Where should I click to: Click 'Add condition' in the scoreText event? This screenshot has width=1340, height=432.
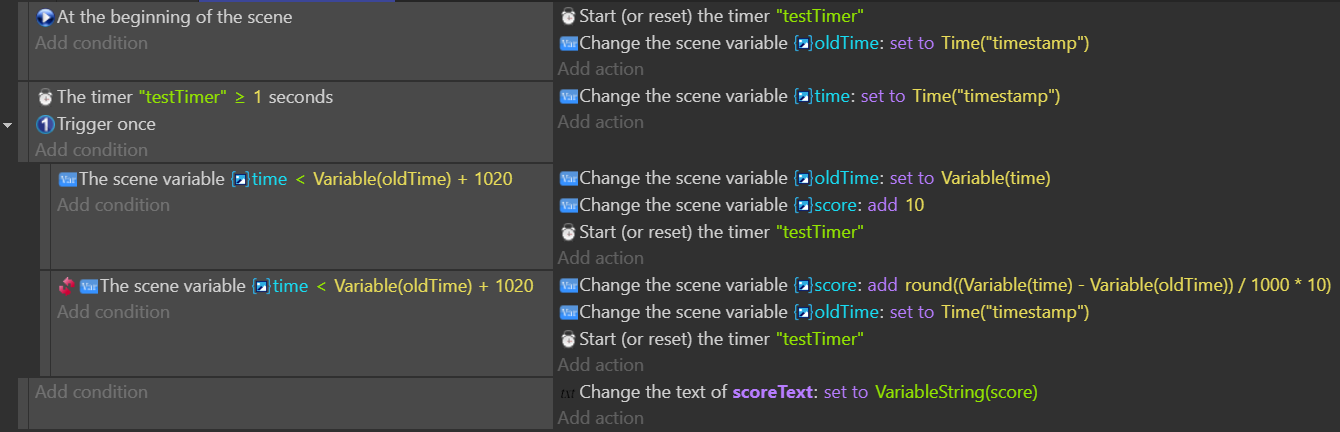click(x=91, y=392)
